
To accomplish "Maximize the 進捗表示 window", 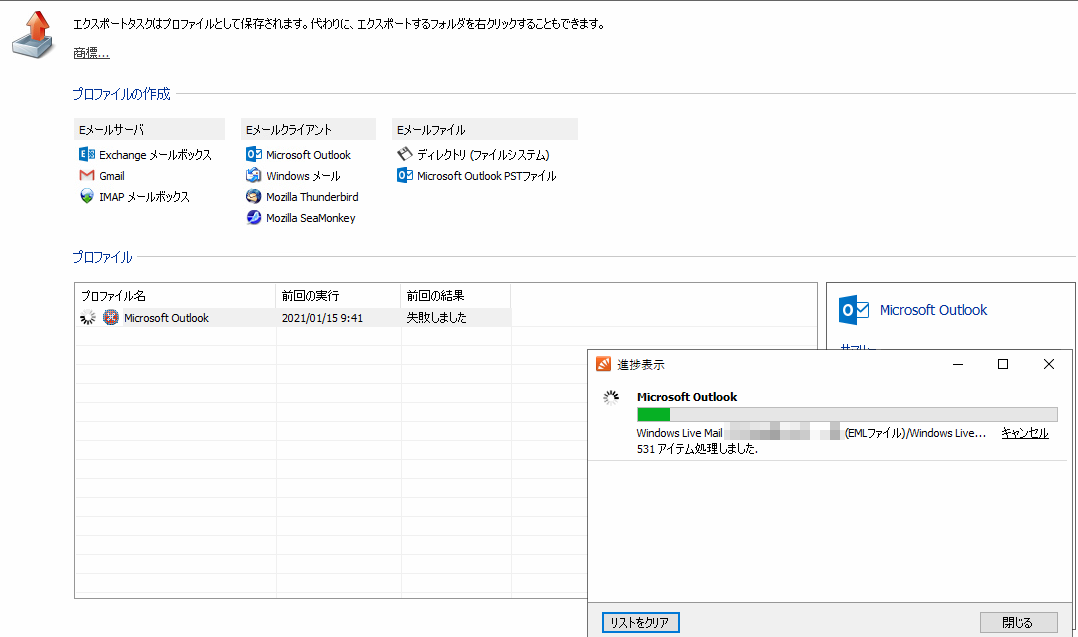I will [1003, 364].
